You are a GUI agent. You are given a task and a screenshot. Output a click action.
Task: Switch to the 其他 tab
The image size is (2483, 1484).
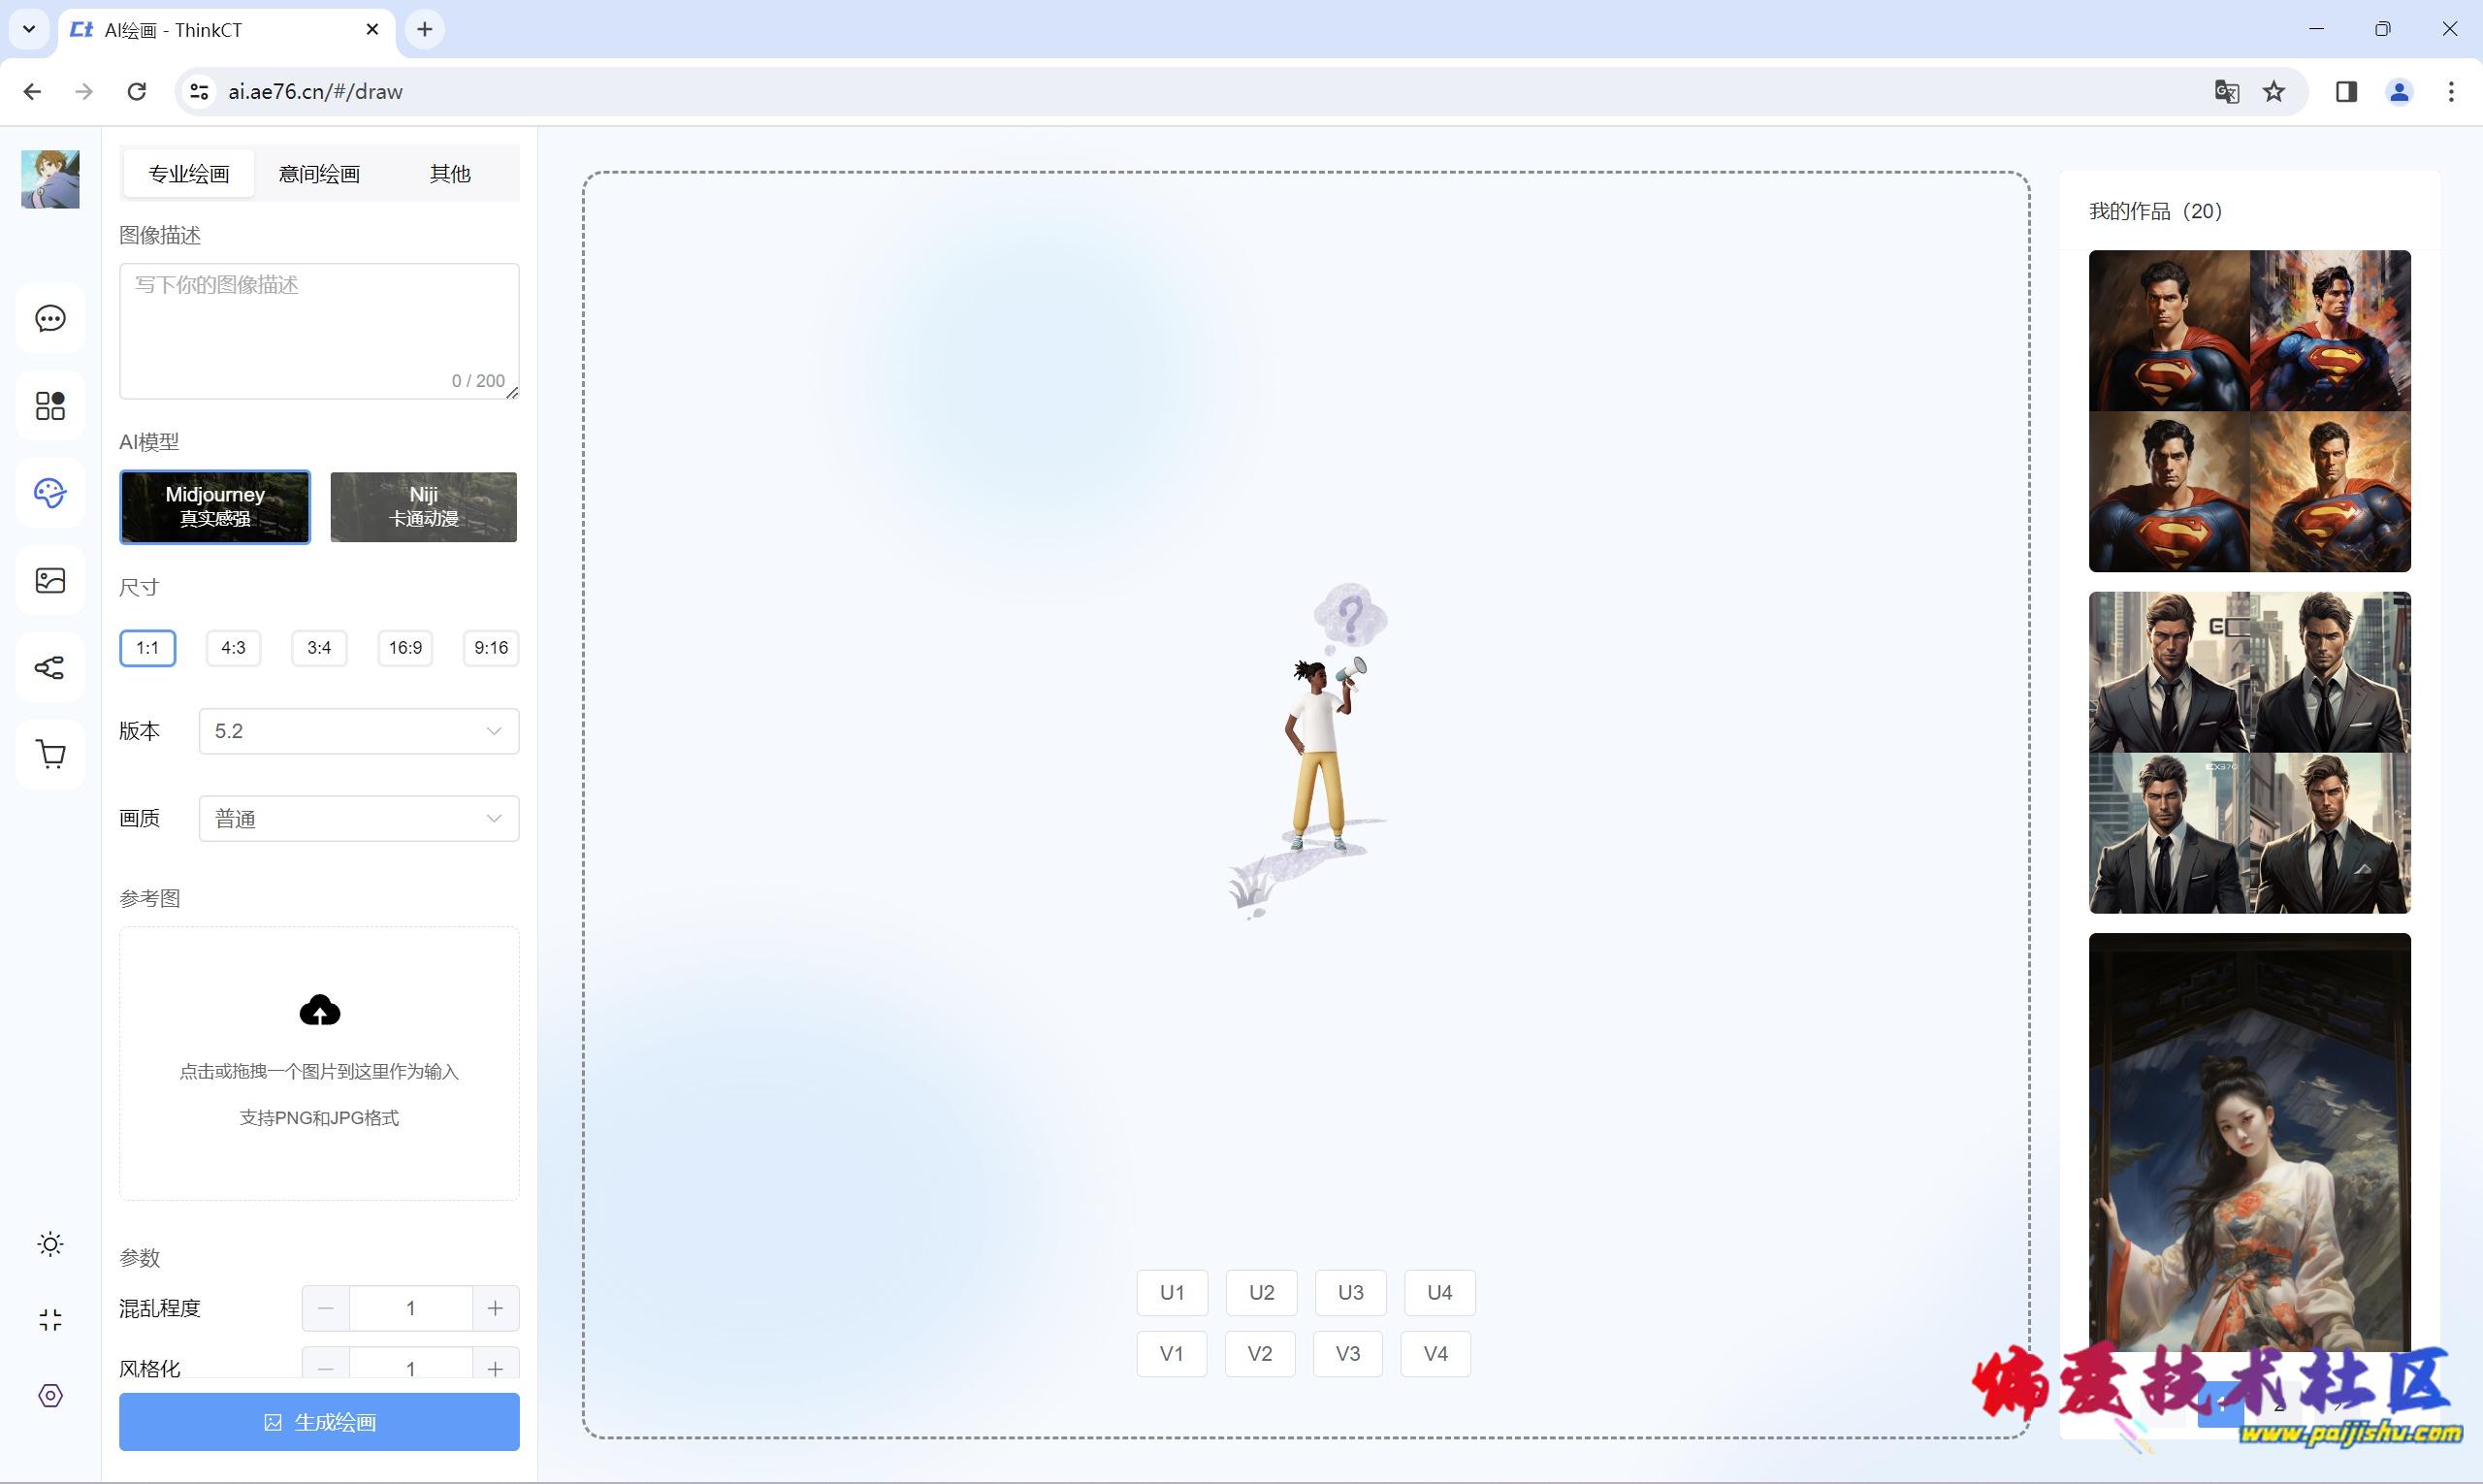click(450, 174)
